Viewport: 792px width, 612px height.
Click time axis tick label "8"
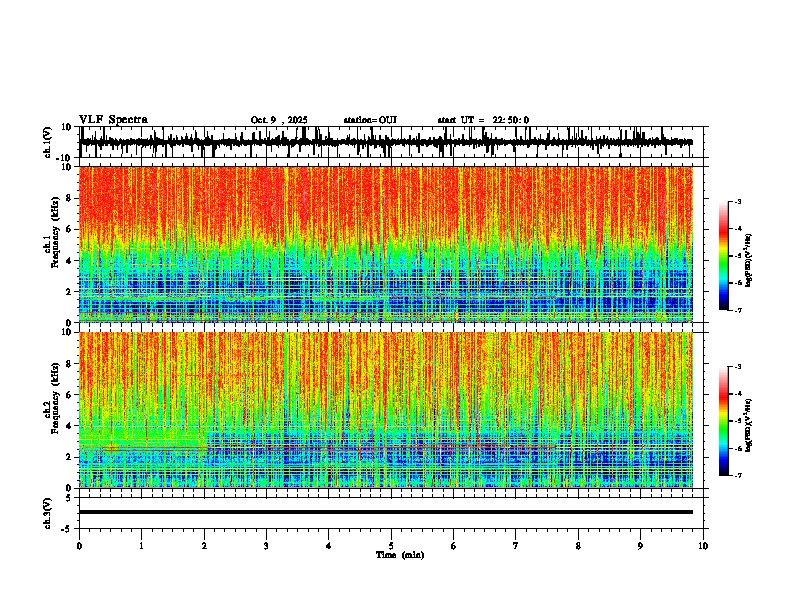pyautogui.click(x=578, y=546)
